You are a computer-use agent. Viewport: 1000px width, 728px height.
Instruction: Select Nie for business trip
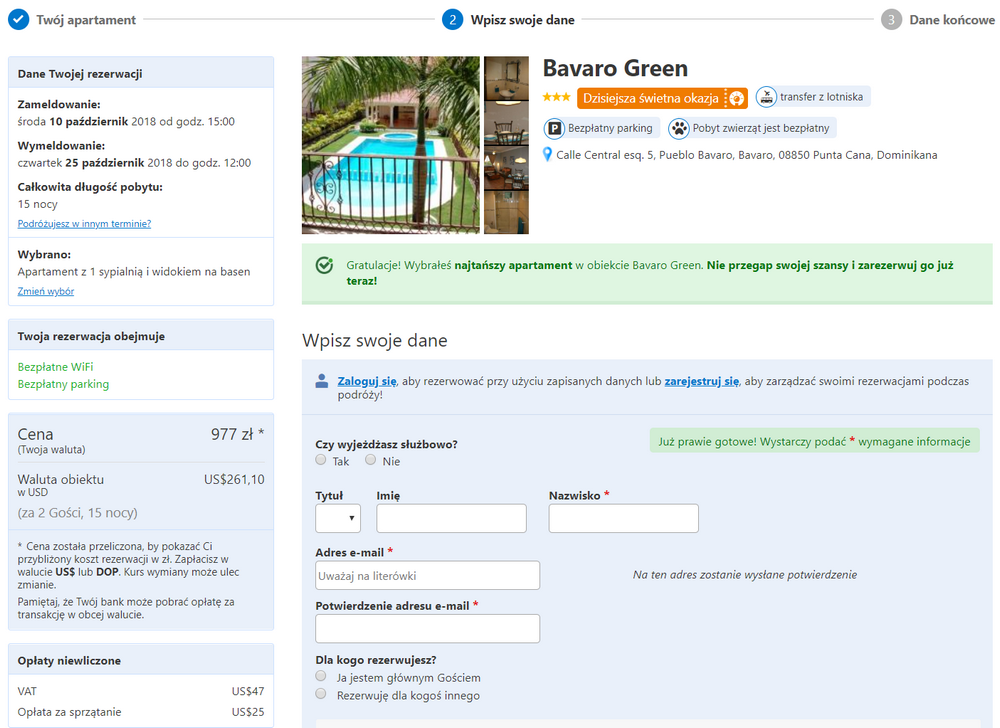click(x=371, y=460)
